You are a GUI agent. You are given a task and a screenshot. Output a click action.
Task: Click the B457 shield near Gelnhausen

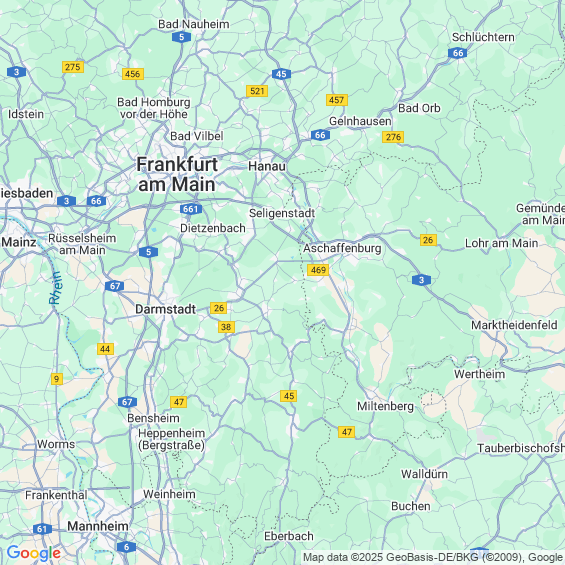pos(337,100)
